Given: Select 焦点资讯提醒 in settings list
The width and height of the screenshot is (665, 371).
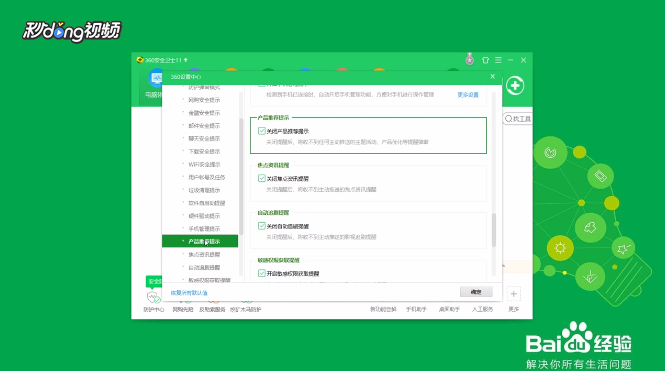Looking at the screenshot, I should click(204, 255).
